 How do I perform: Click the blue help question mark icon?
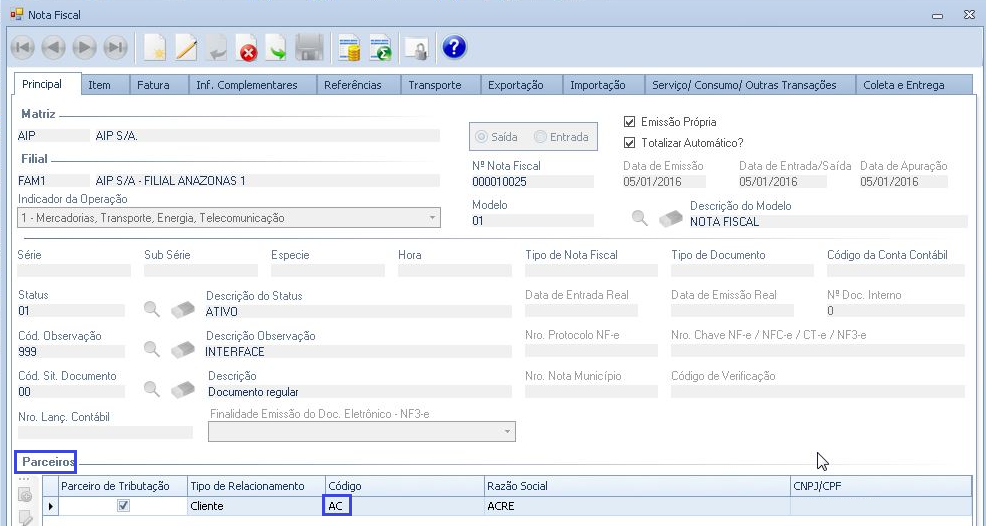(x=454, y=47)
